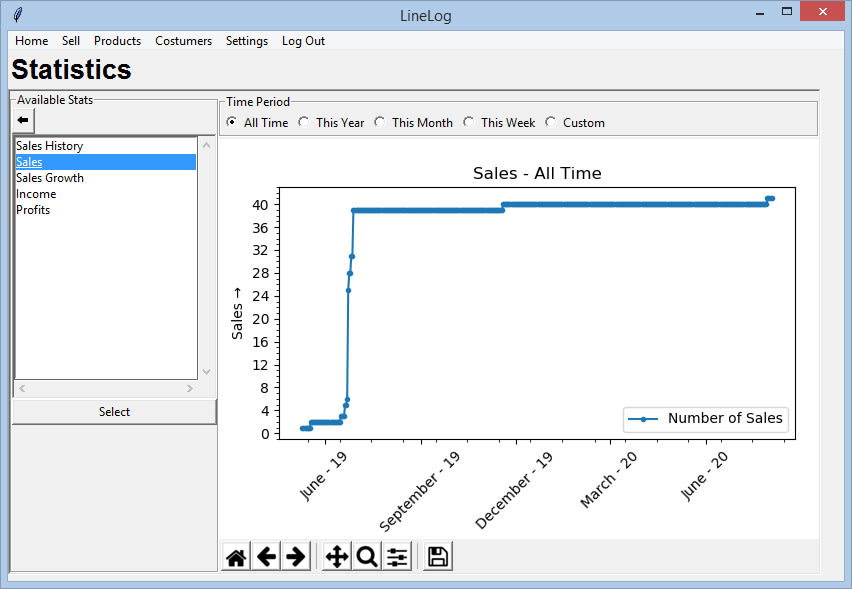The width and height of the screenshot is (852, 589).
Task: Open Configure subplots sliders icon
Action: 397,557
